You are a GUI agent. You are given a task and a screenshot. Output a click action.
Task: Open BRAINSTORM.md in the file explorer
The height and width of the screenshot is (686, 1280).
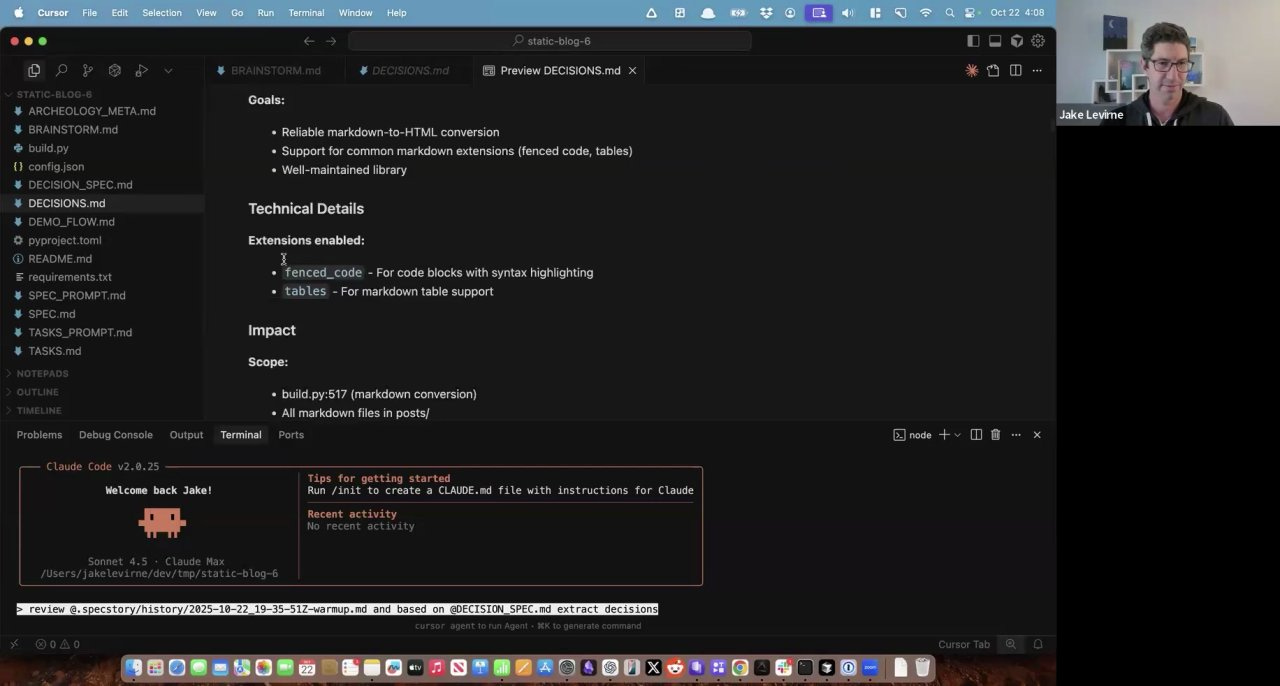[x=73, y=129]
